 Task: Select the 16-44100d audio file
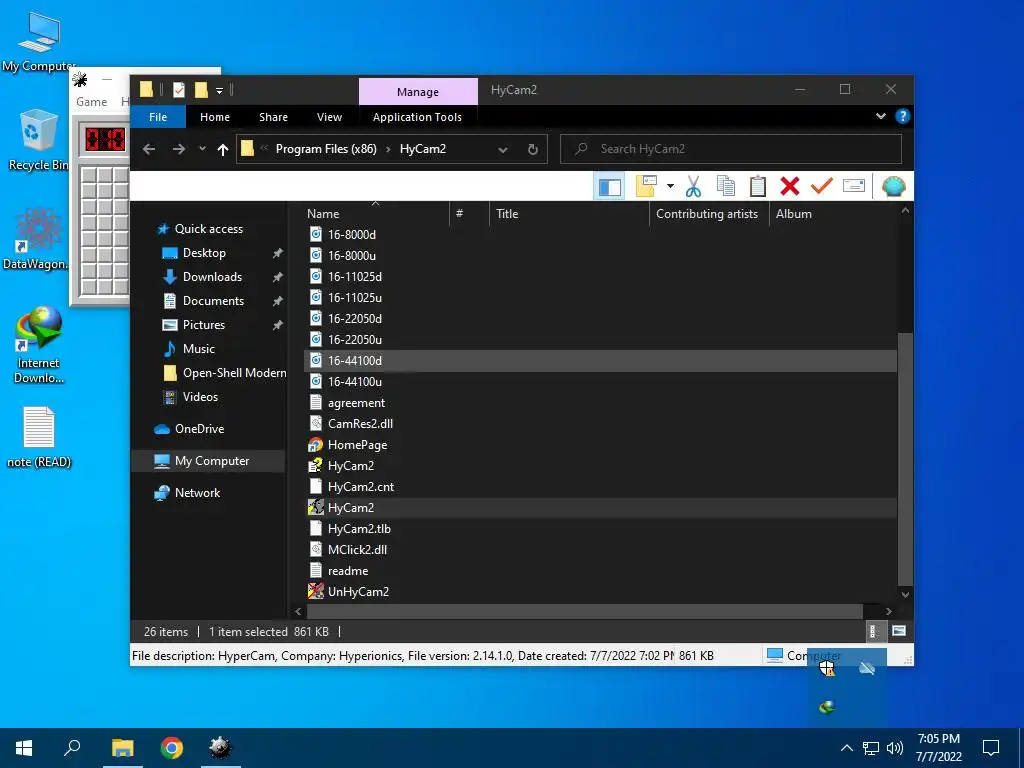pos(355,360)
